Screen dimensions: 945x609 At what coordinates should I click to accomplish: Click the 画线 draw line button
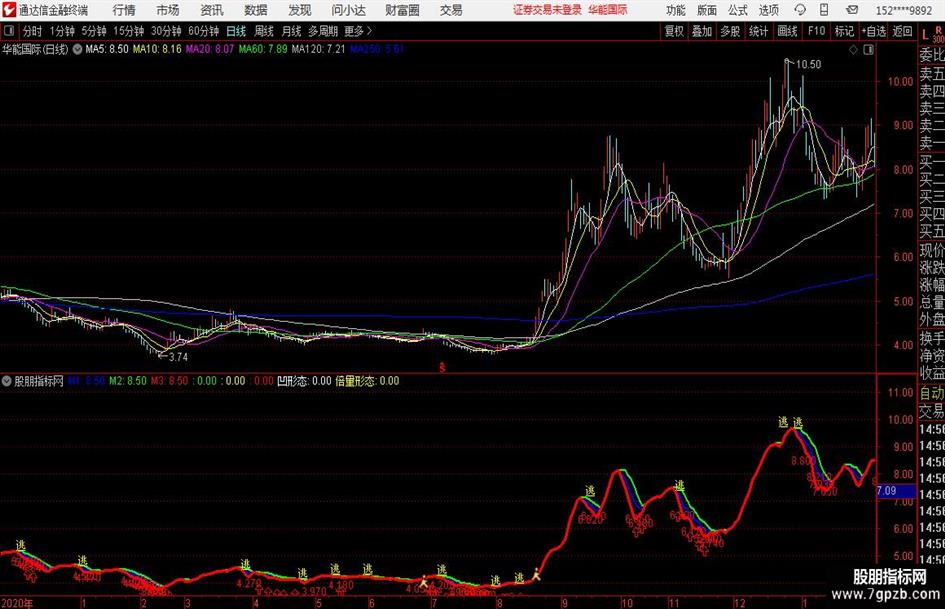click(788, 31)
